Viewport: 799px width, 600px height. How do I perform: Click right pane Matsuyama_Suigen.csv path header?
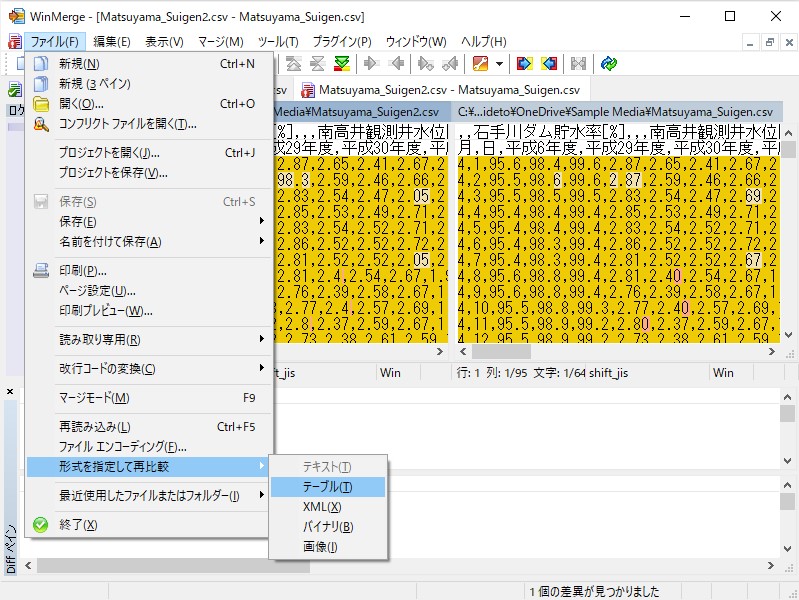(619, 112)
